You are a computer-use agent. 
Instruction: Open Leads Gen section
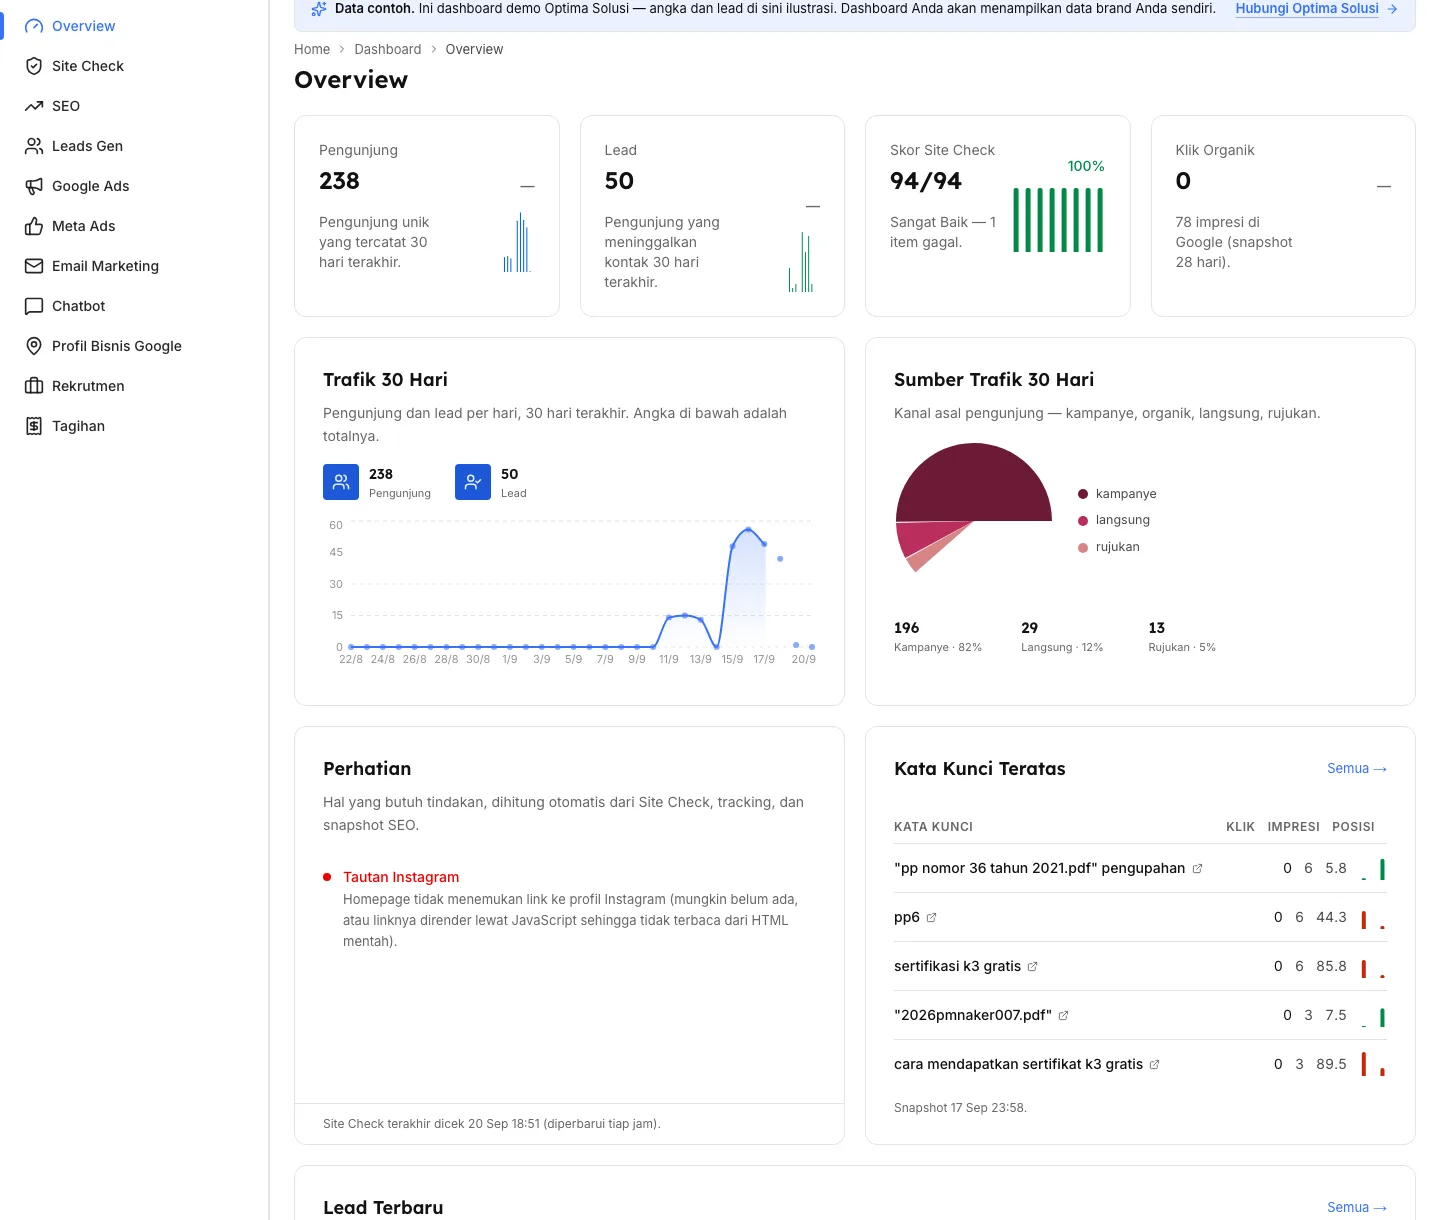[134, 146]
